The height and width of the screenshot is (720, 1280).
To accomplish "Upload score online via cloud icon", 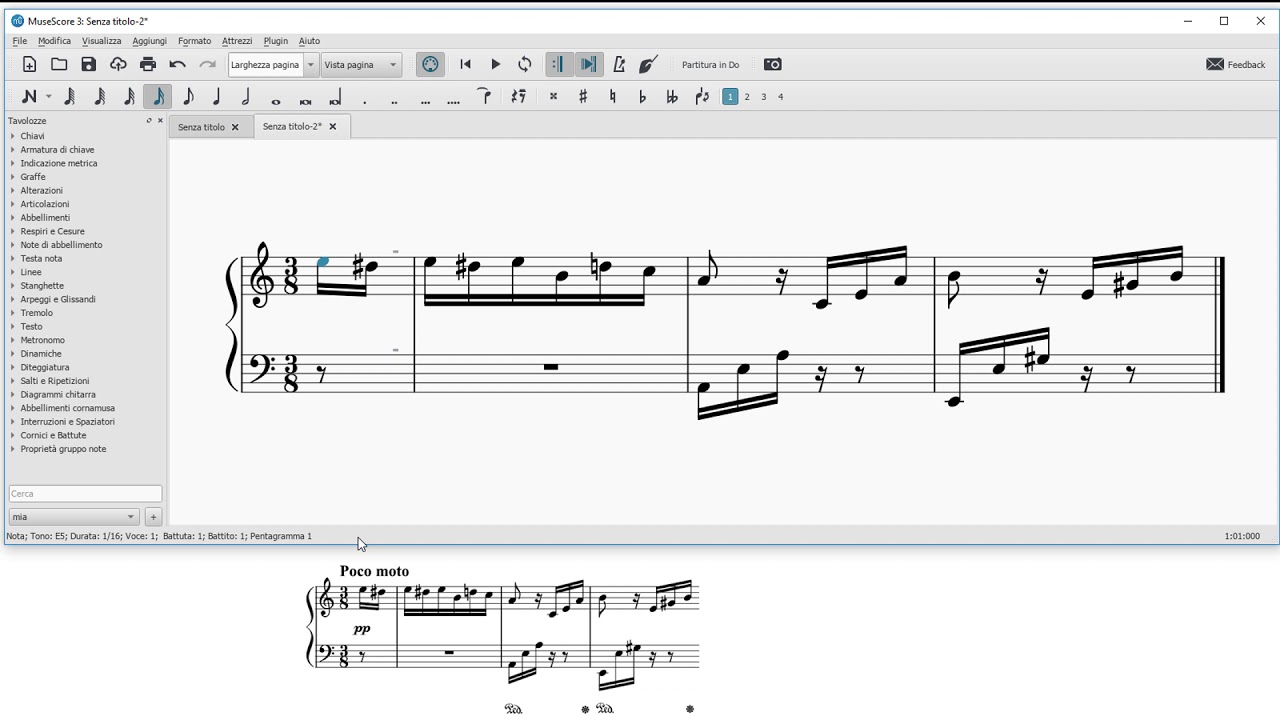I will click(x=118, y=64).
